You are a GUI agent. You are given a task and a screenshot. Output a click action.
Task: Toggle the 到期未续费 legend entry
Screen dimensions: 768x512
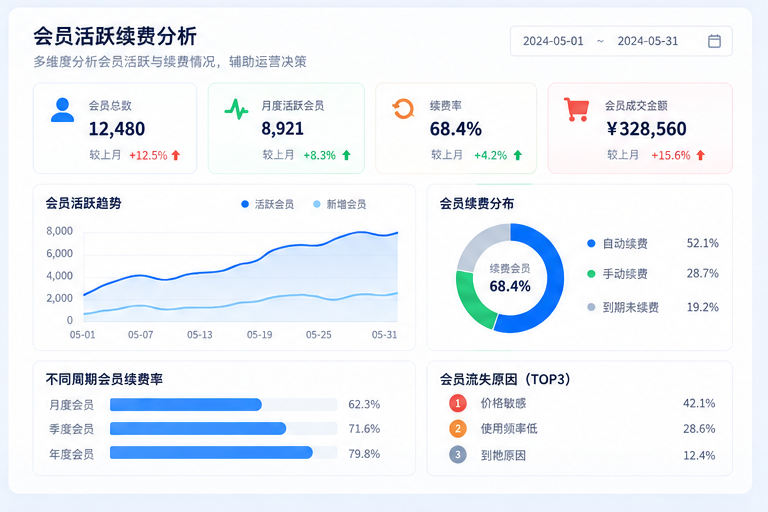(x=623, y=307)
